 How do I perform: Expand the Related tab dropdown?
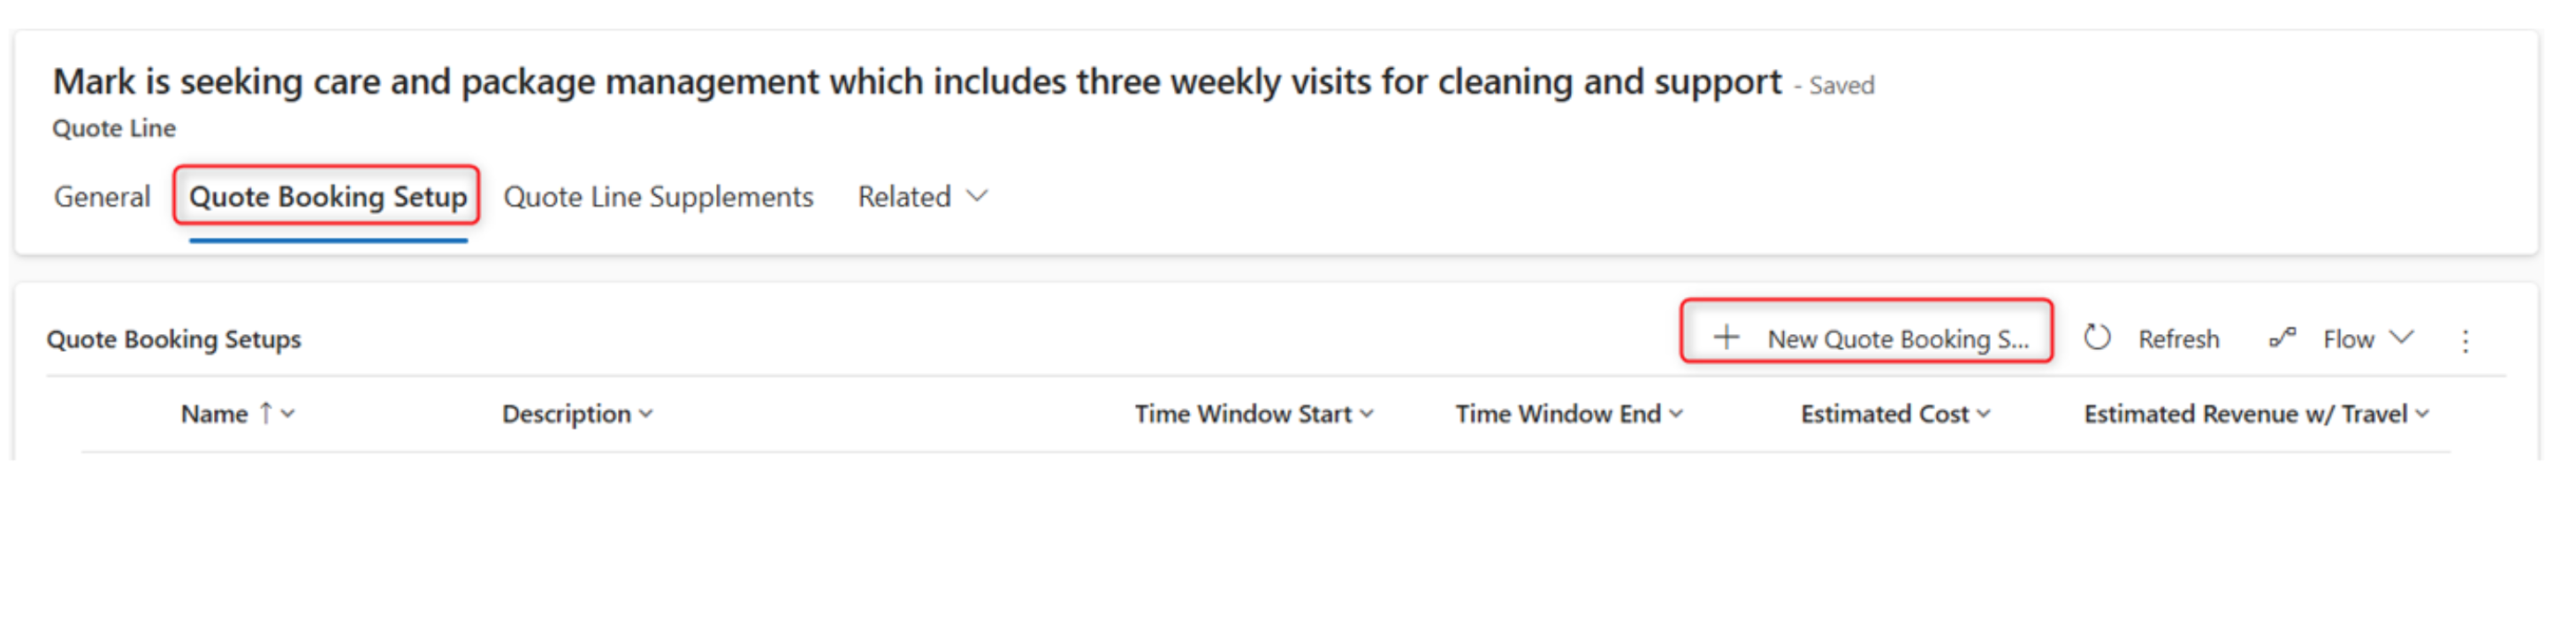click(977, 196)
